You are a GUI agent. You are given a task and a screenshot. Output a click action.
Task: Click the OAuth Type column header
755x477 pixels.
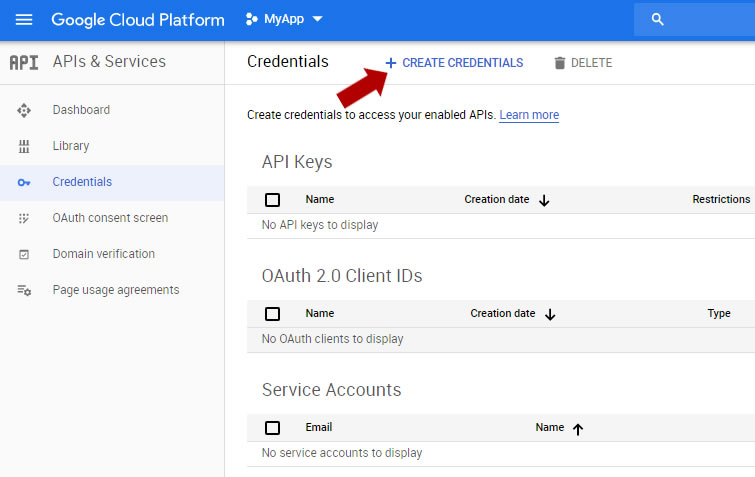coord(719,313)
